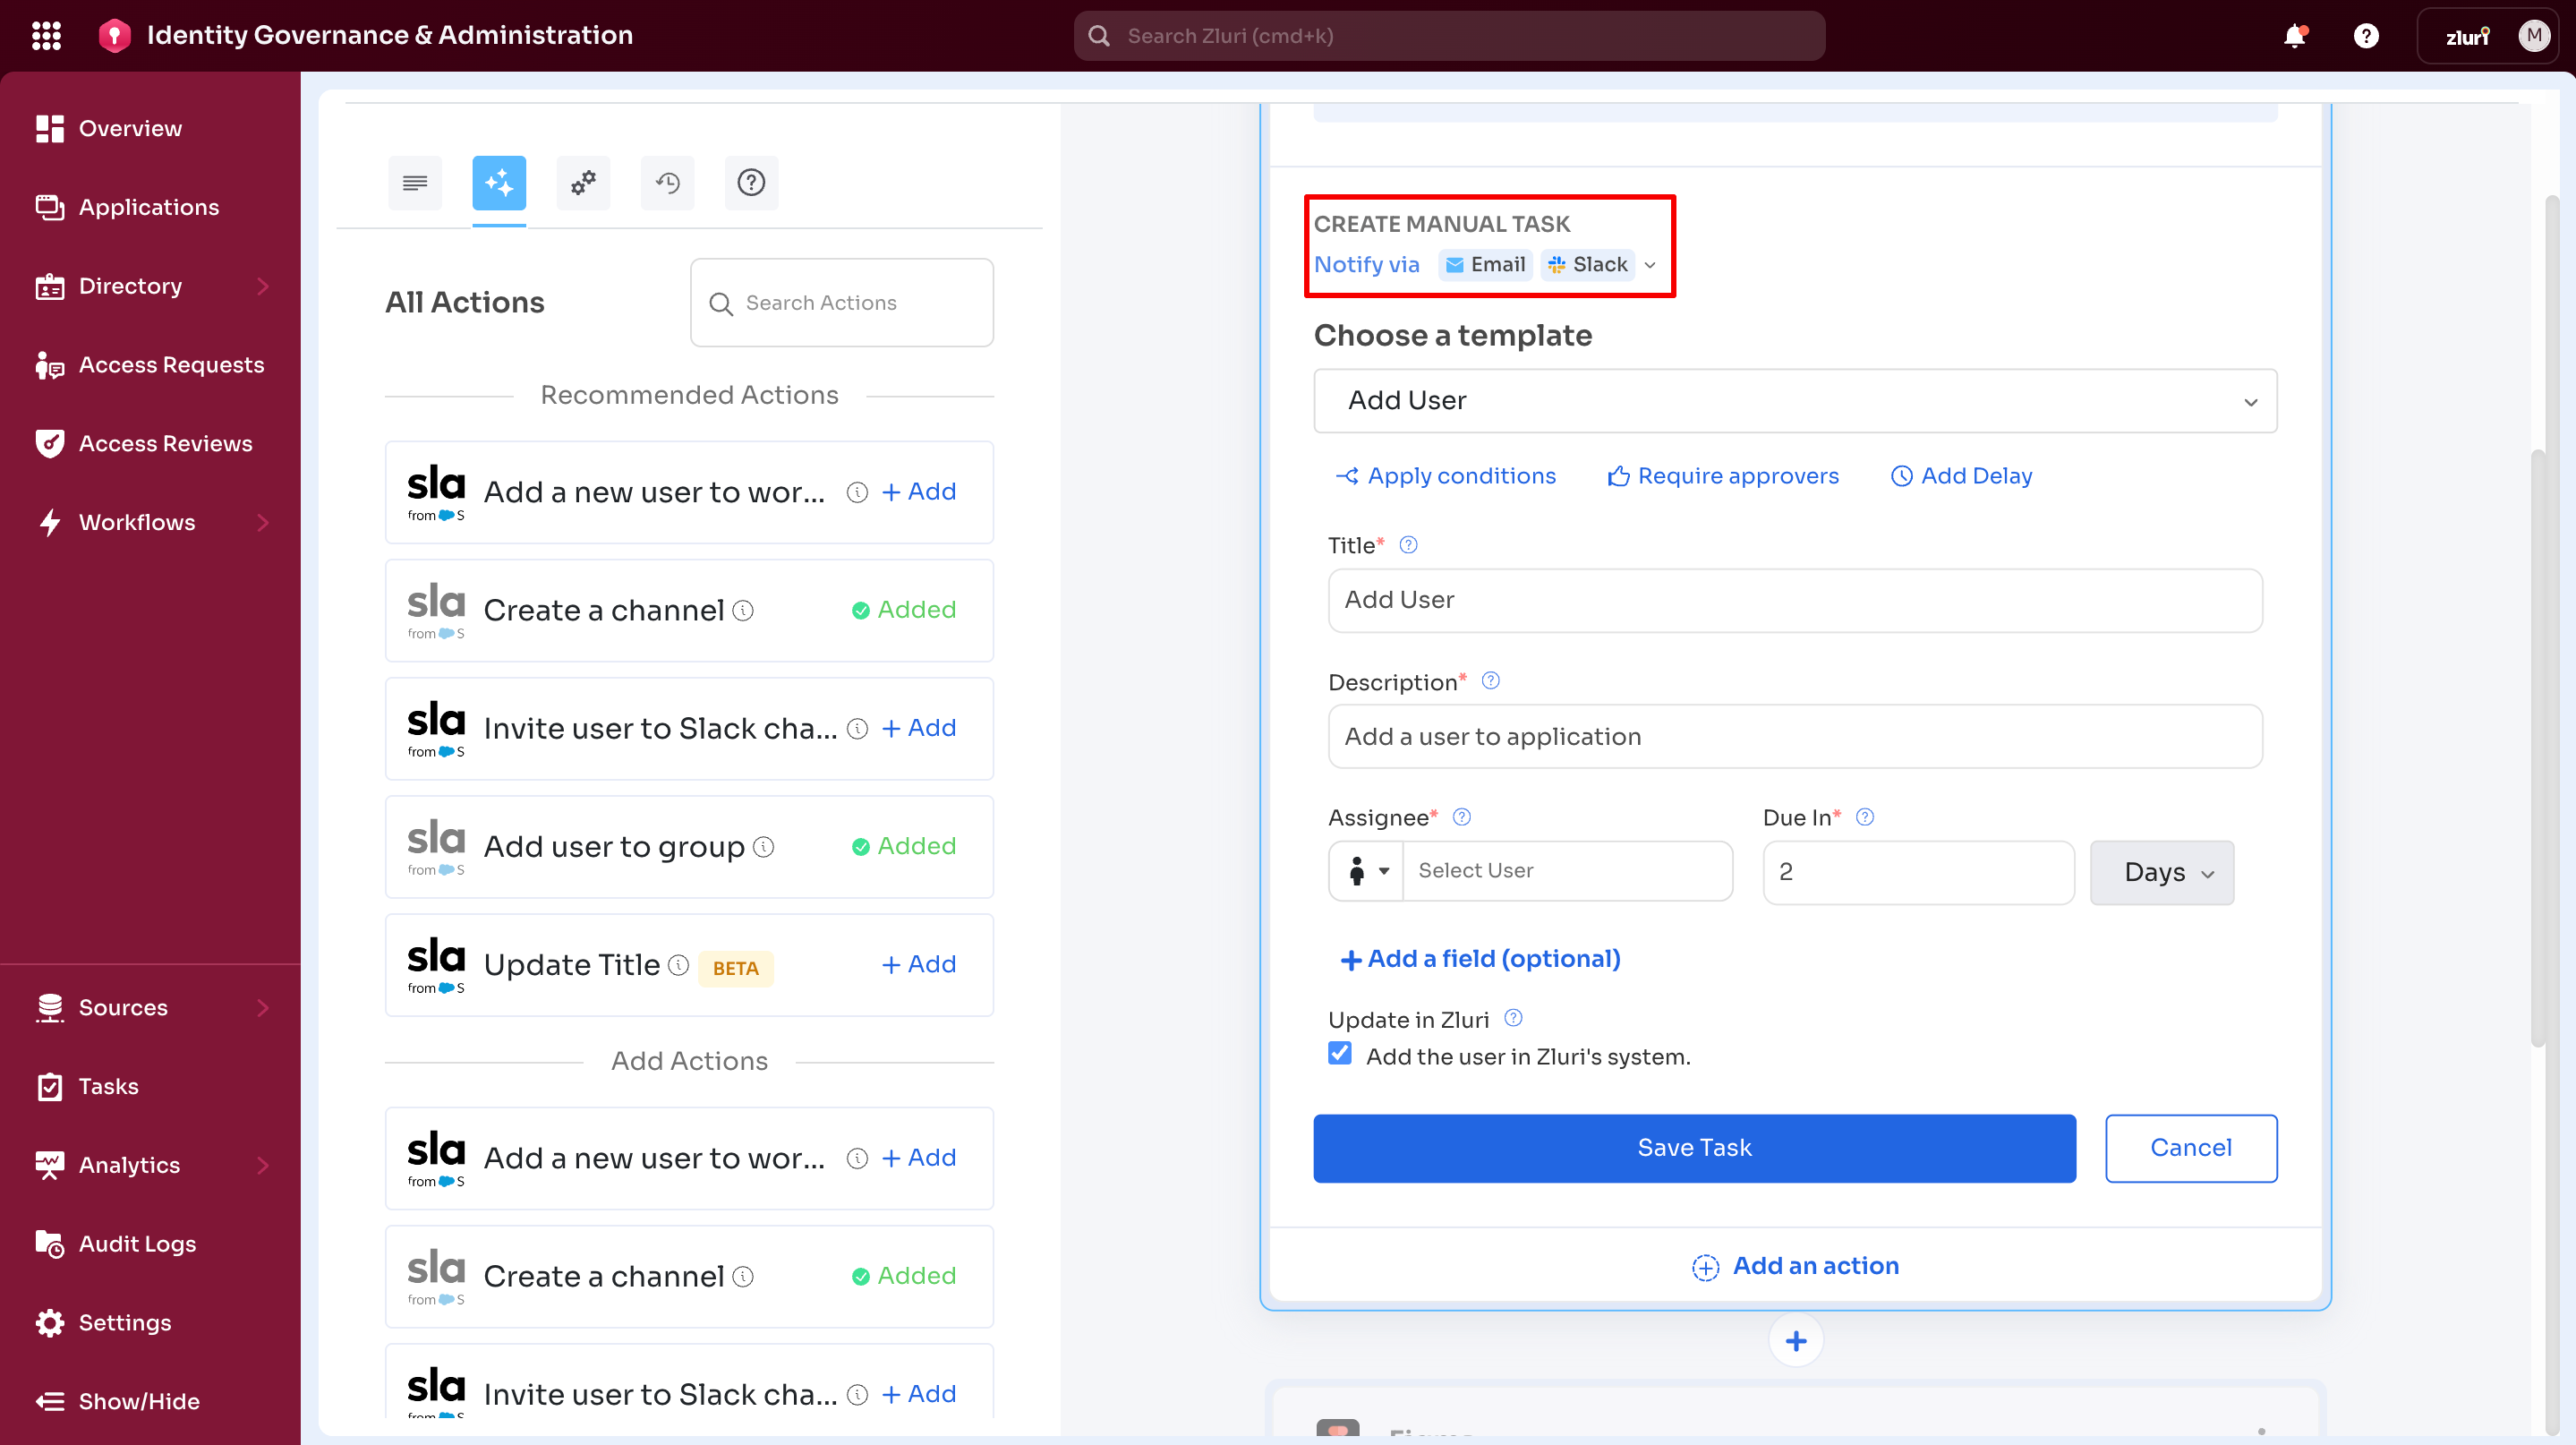Click info icon next to Update Title
The height and width of the screenshot is (1445, 2576).
click(x=679, y=964)
